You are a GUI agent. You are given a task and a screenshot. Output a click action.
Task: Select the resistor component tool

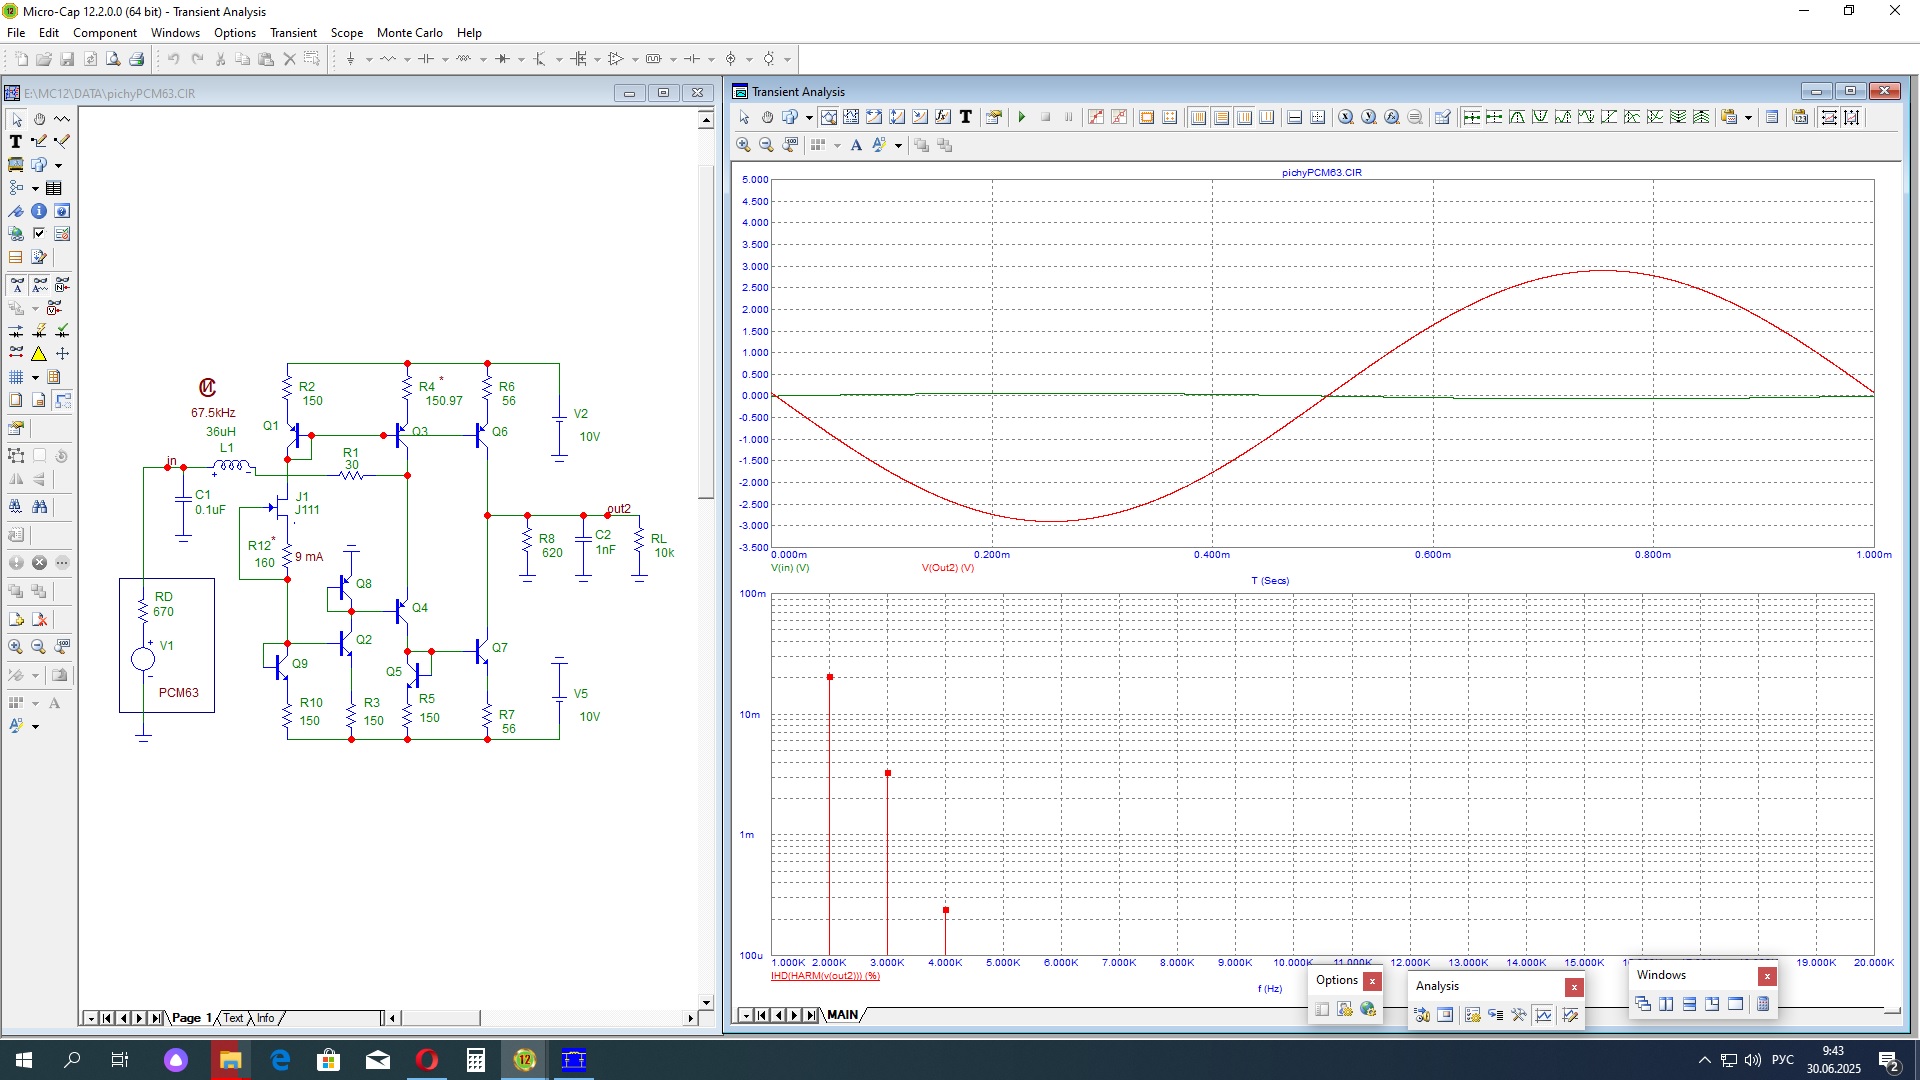point(388,59)
